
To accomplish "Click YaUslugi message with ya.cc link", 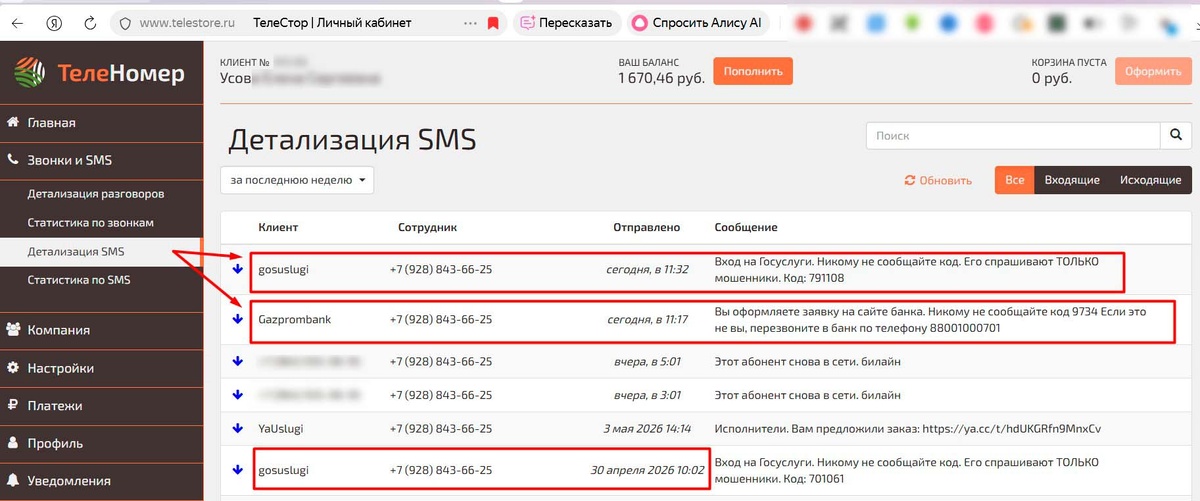I will 907,428.
